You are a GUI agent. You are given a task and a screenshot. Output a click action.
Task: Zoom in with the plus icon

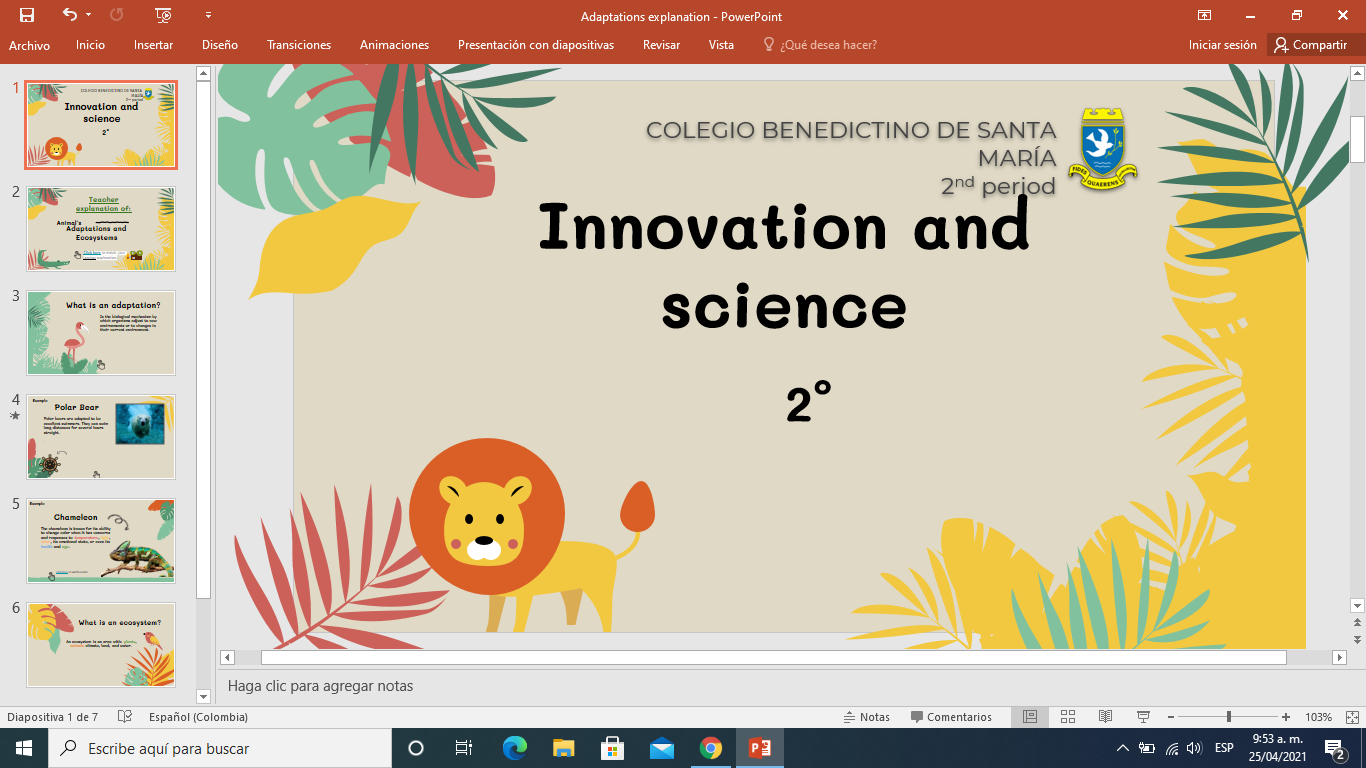[x=1286, y=717]
